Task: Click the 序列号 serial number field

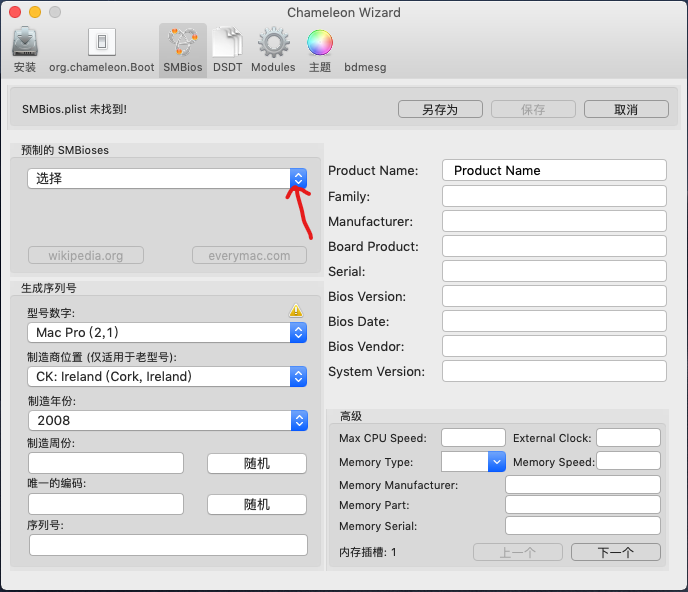Action: coord(168,545)
